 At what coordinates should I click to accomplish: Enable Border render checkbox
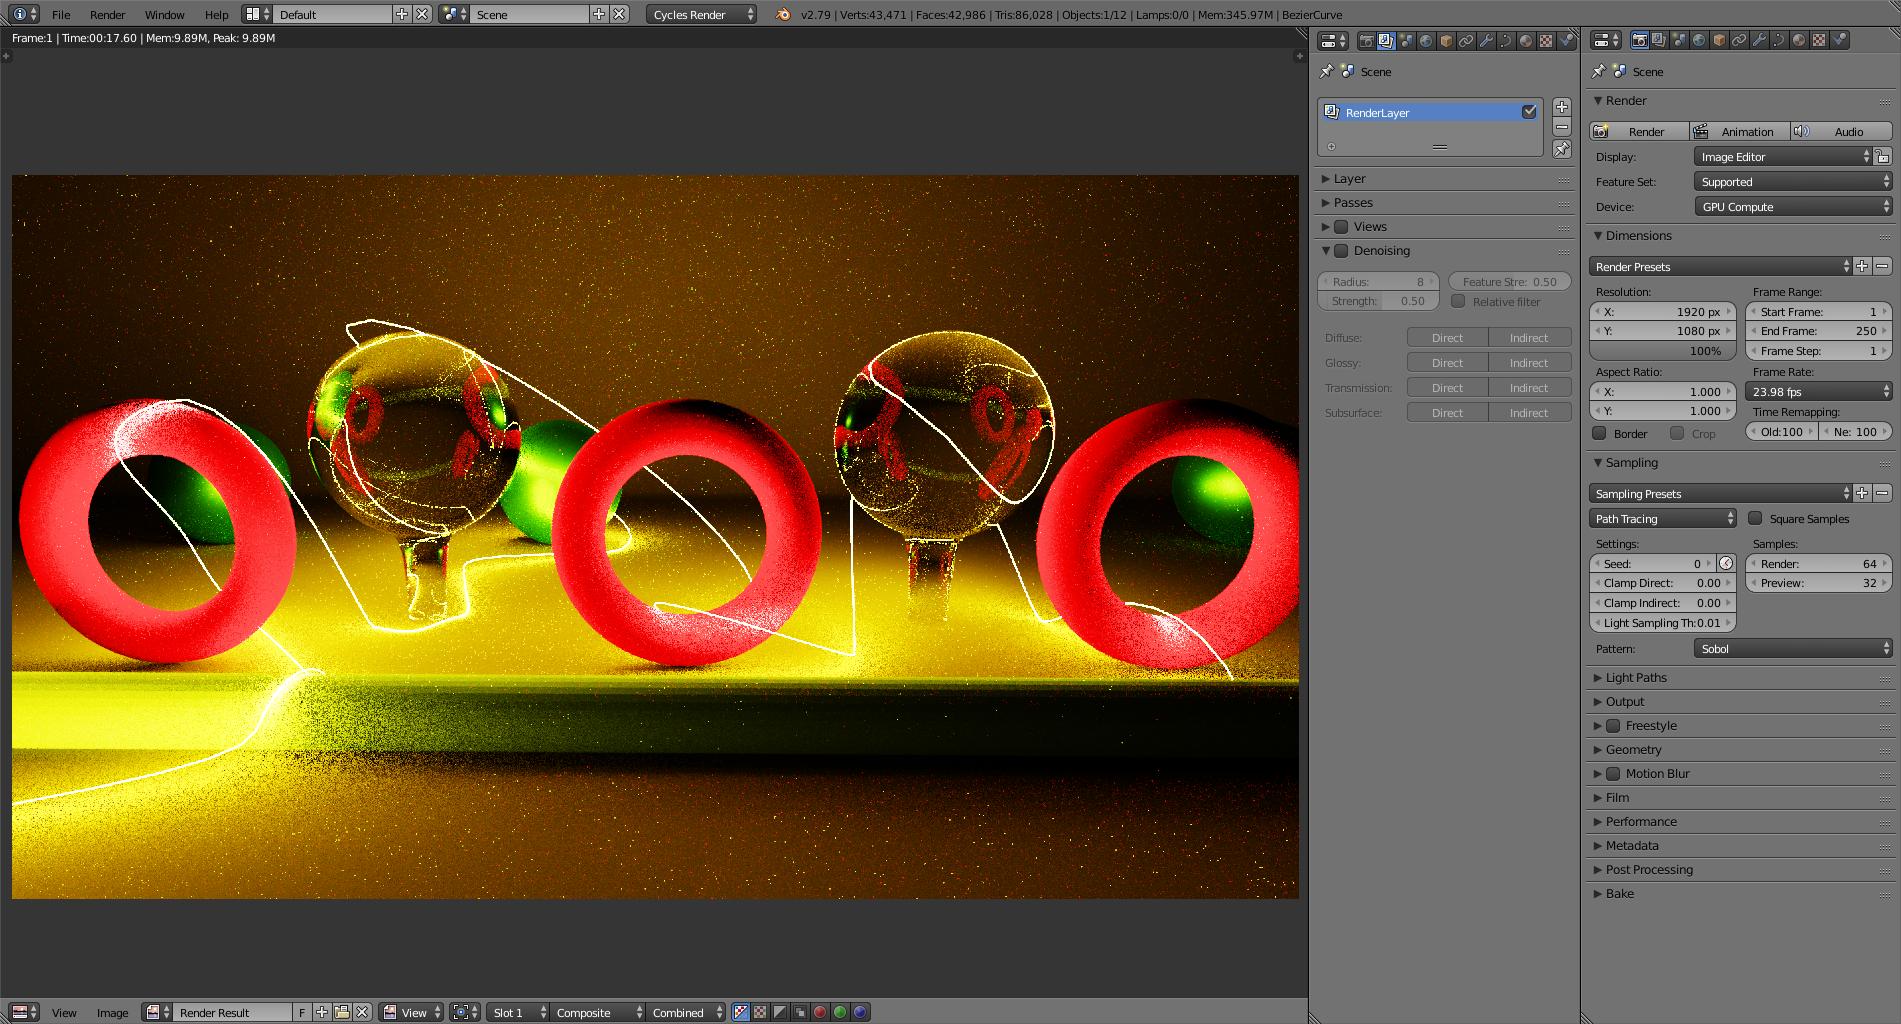point(1599,433)
